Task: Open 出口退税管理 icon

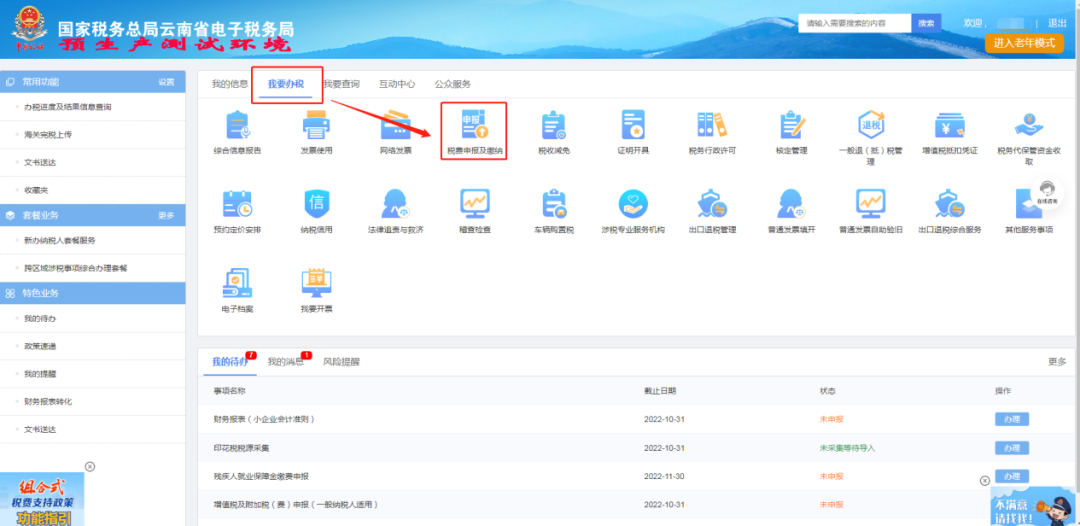Action: click(712, 204)
